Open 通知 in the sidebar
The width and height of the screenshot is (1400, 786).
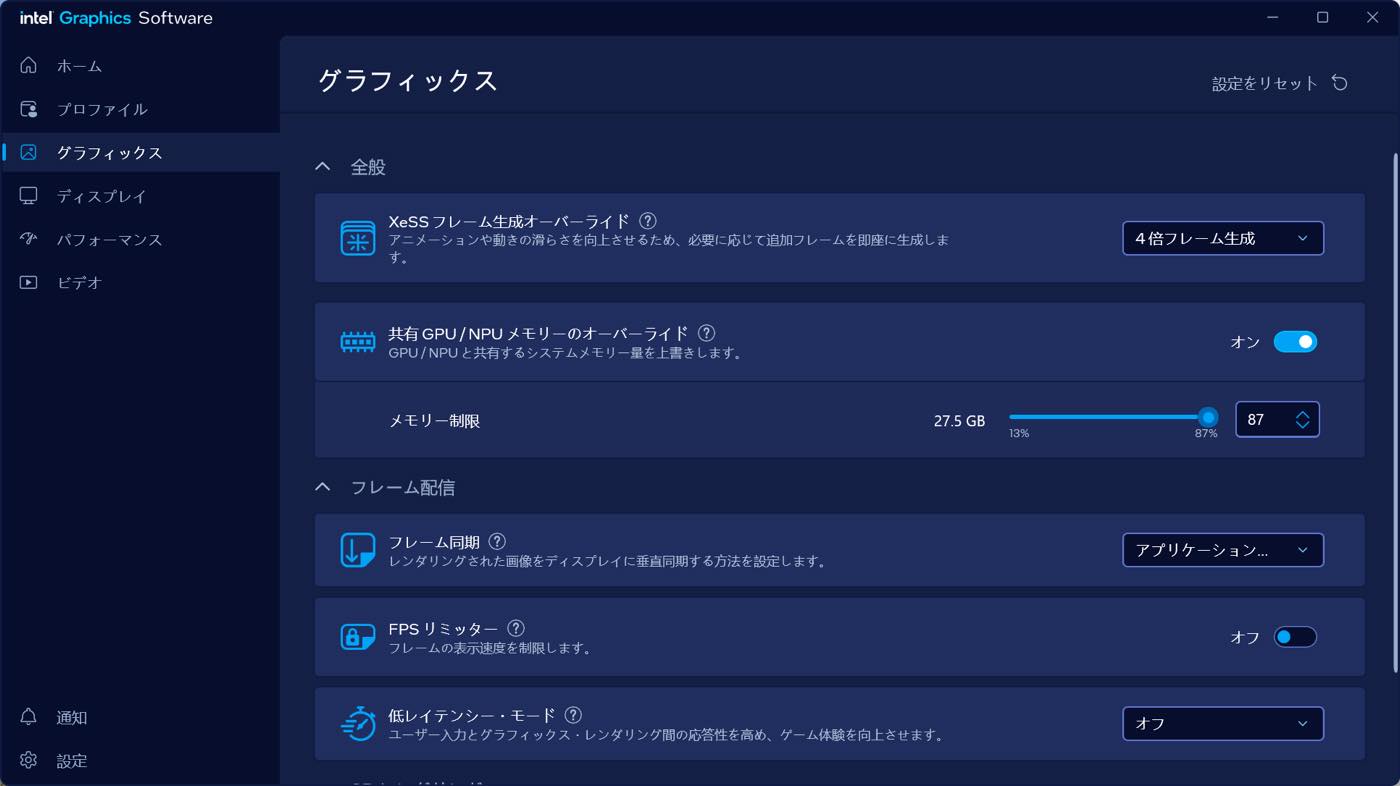click(140, 717)
